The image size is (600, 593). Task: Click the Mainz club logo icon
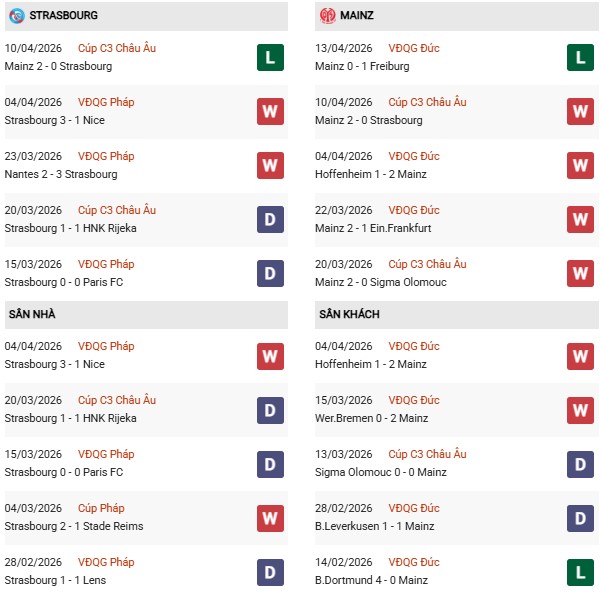328,16
